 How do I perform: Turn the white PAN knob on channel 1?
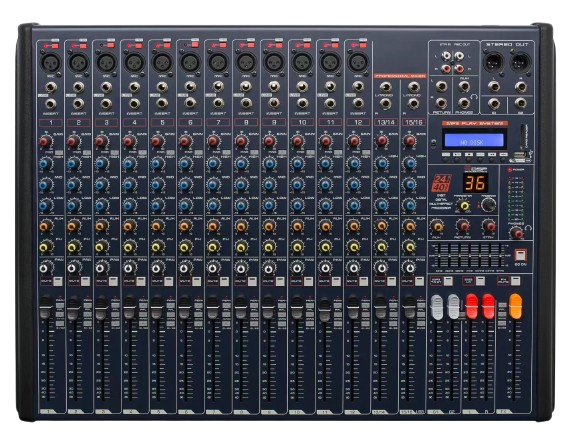coord(46,268)
